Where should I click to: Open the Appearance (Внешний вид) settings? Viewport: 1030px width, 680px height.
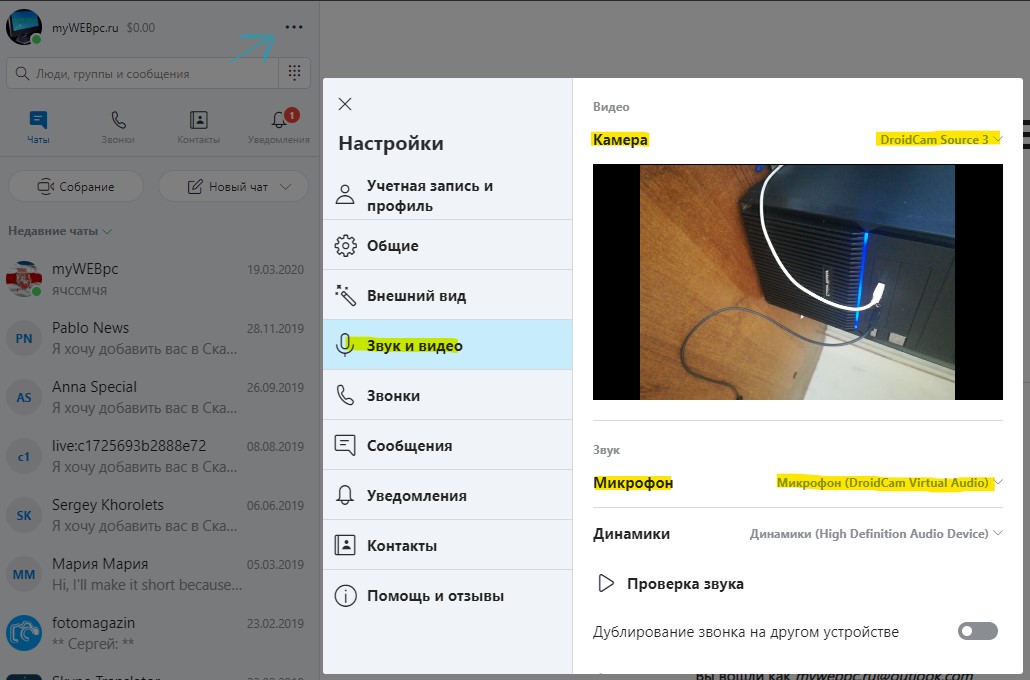pyautogui.click(x=416, y=296)
